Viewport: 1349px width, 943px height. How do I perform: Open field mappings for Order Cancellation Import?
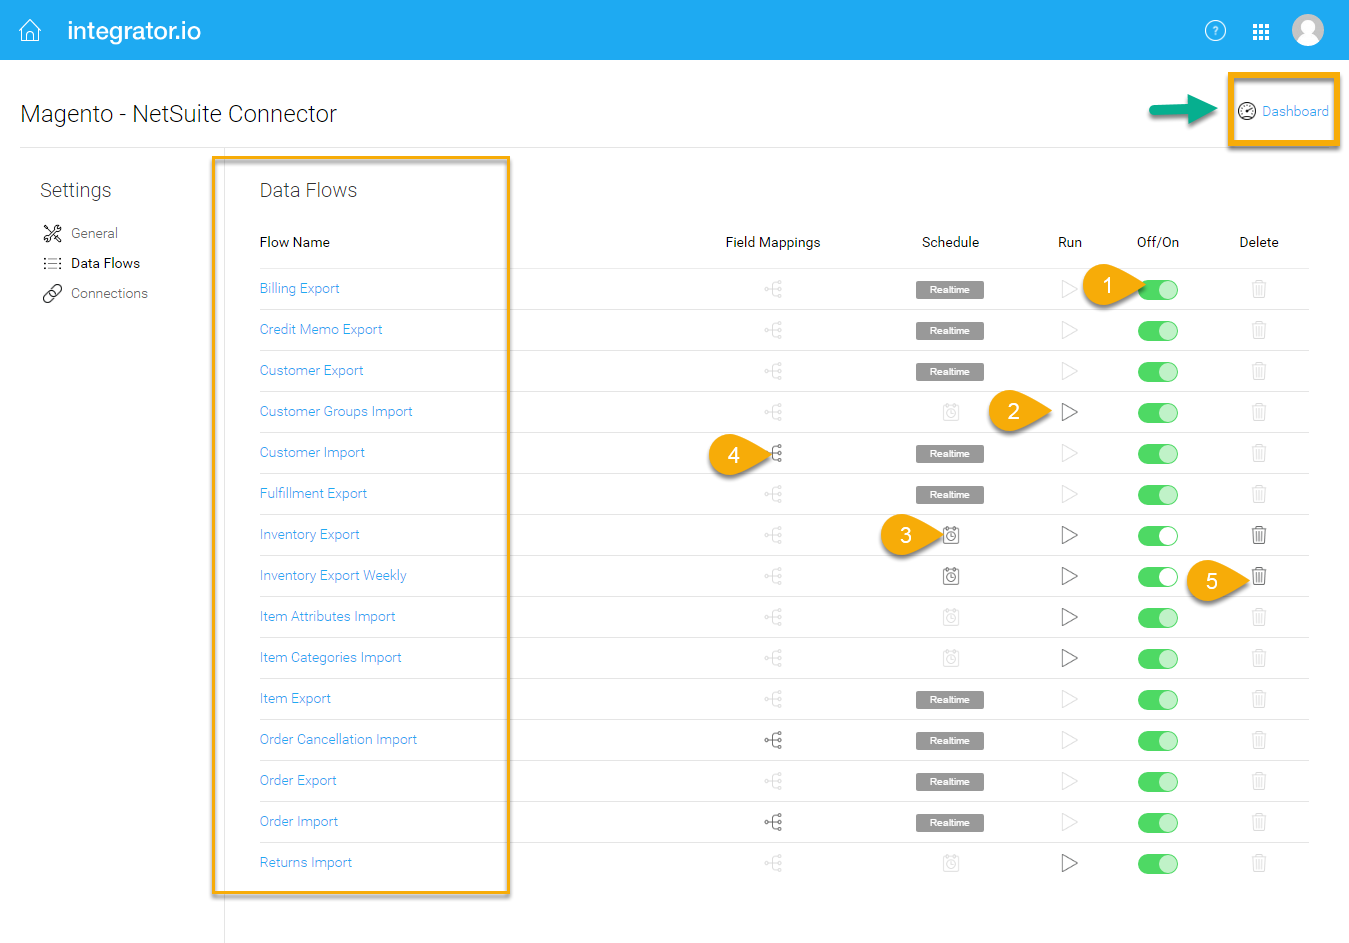pyautogui.click(x=773, y=740)
